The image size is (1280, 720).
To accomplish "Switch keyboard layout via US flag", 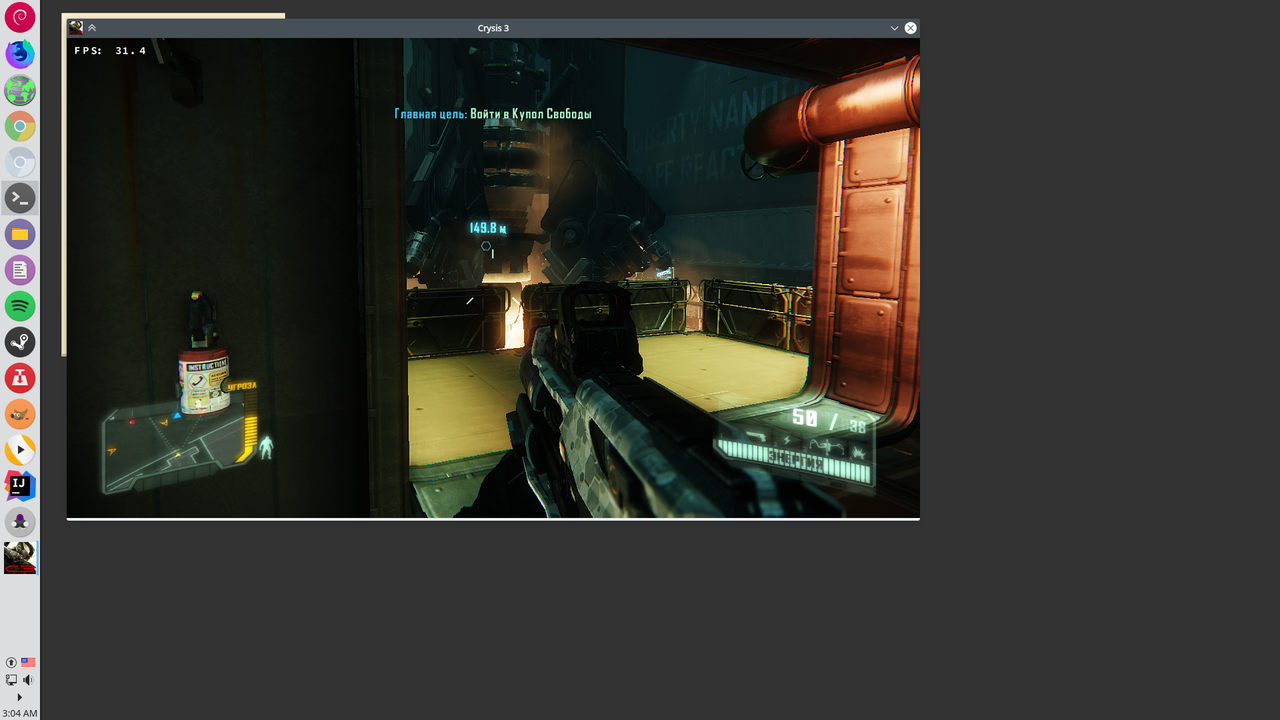I will pyautogui.click(x=28, y=662).
